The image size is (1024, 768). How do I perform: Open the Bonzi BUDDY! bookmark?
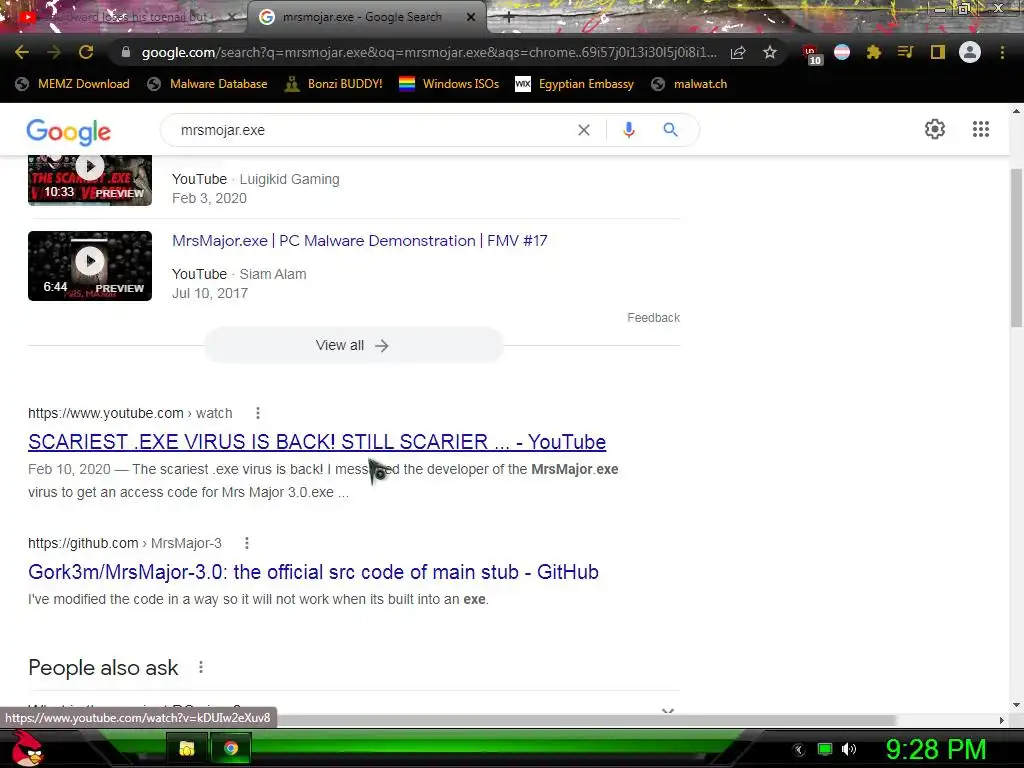coord(334,84)
